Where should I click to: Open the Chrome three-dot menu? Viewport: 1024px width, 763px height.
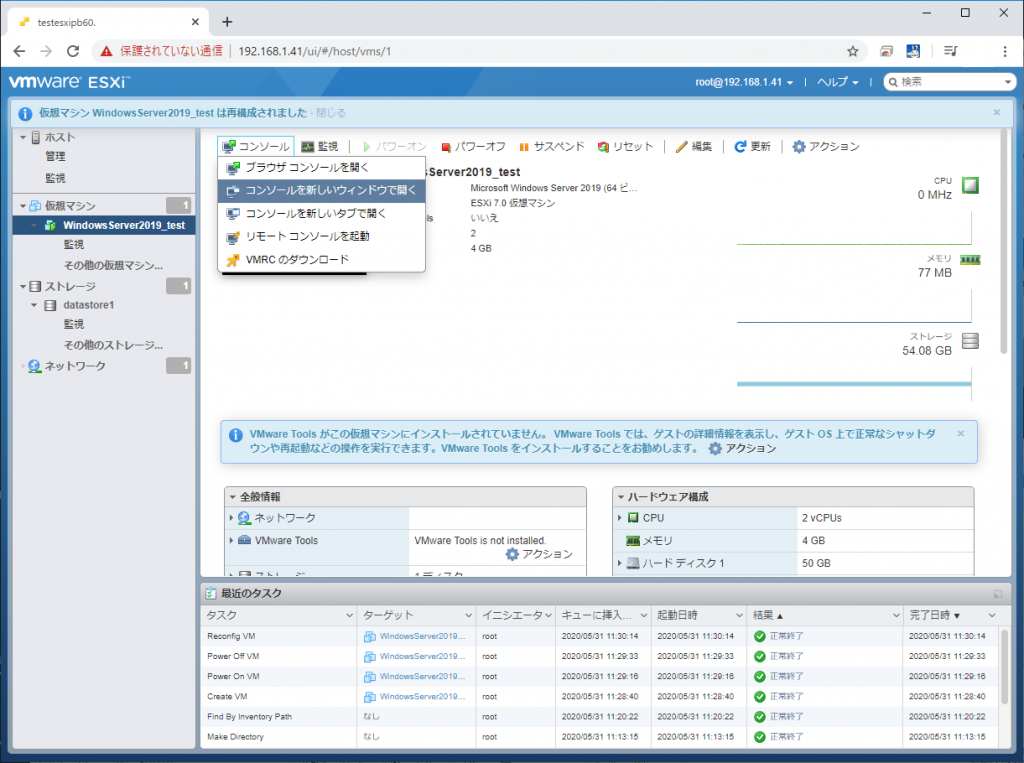point(1004,51)
